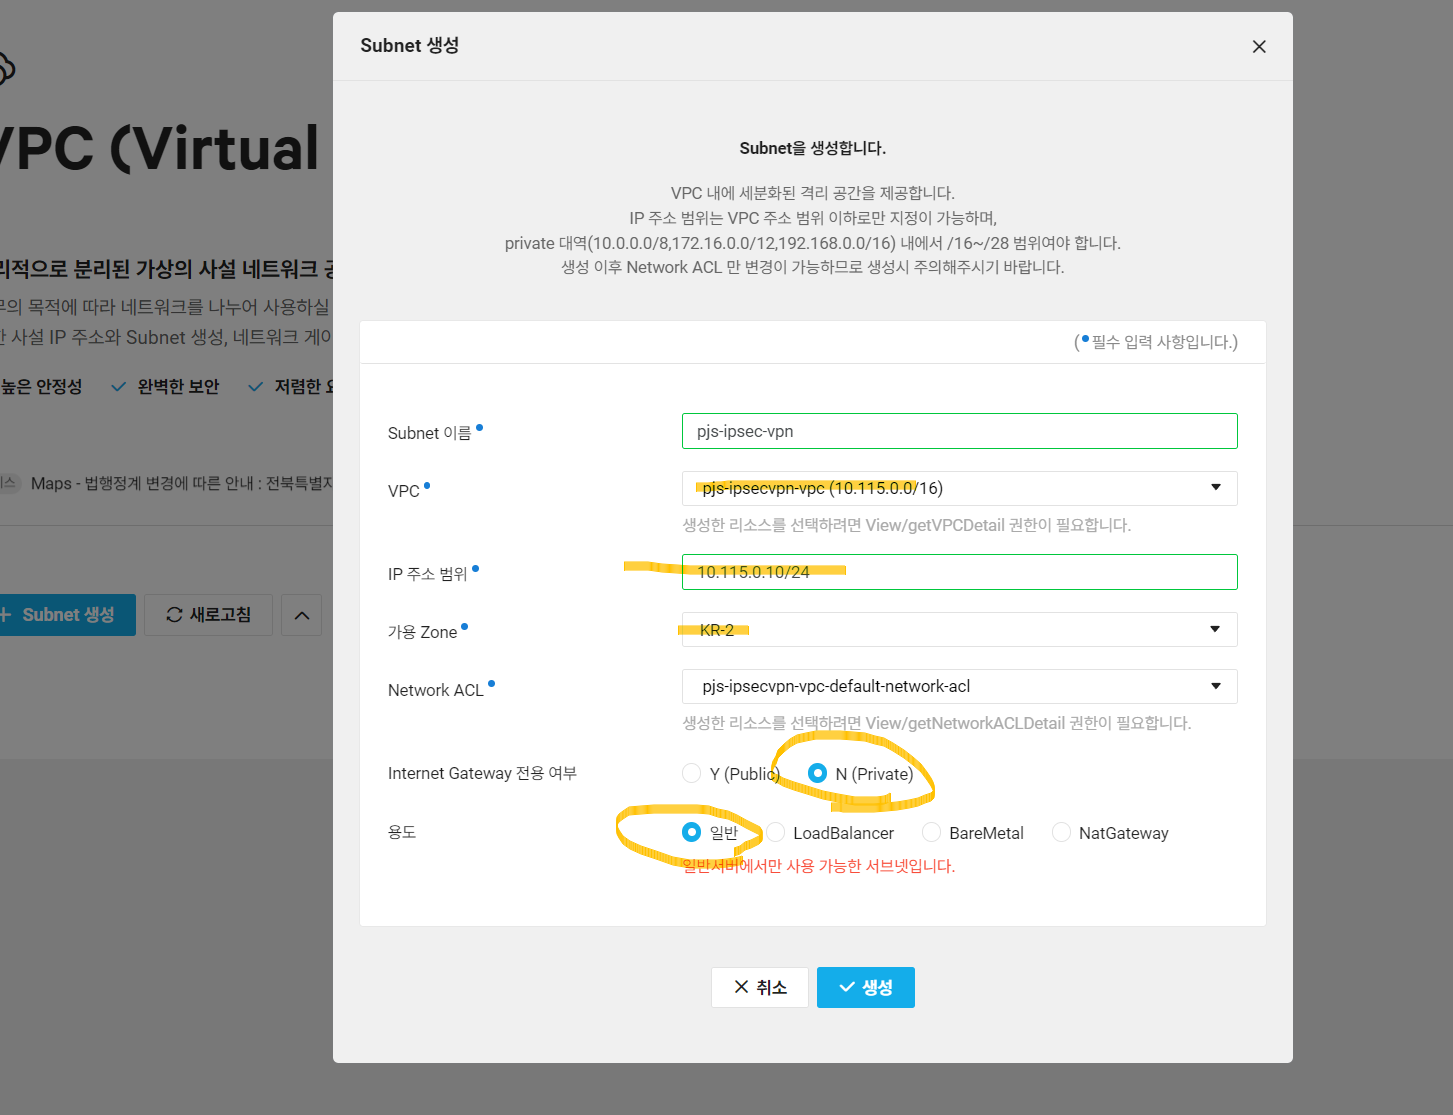1453x1115 pixels.
Task: Click the View/getVPCDetail 권한 hint text
Action: point(907,525)
